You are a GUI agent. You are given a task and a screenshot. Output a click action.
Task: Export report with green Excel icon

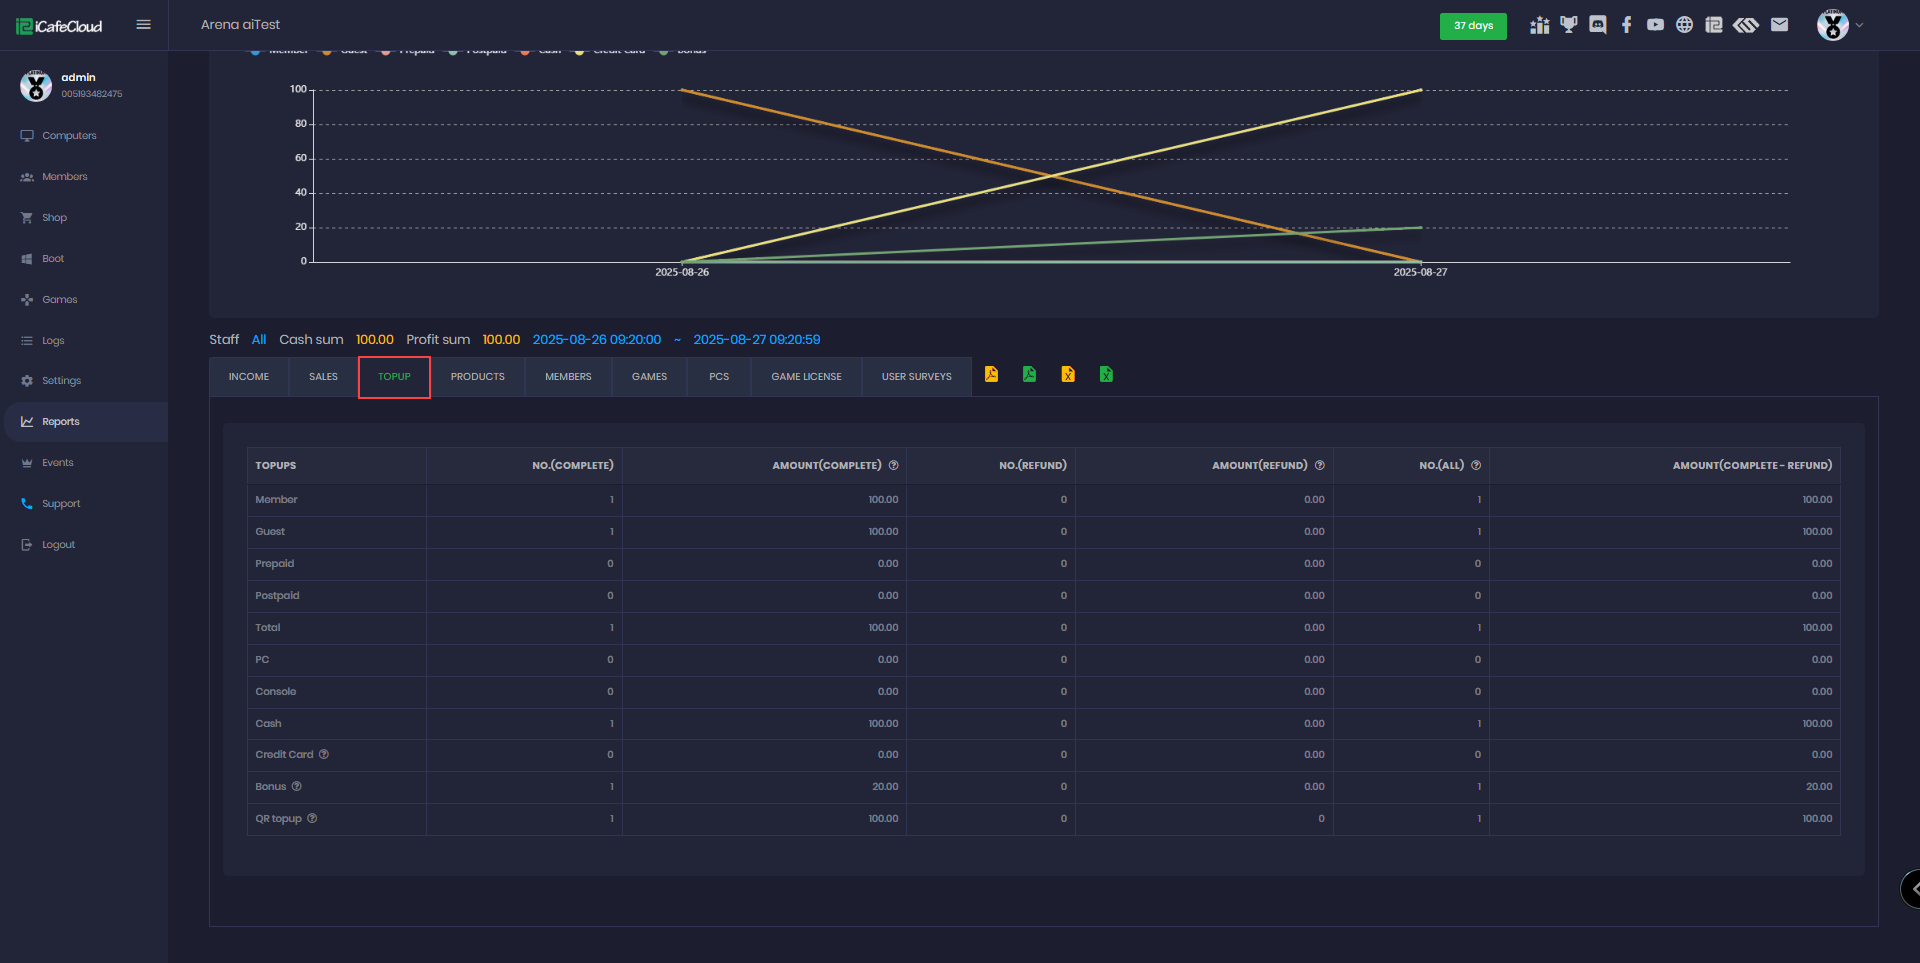[1106, 374]
